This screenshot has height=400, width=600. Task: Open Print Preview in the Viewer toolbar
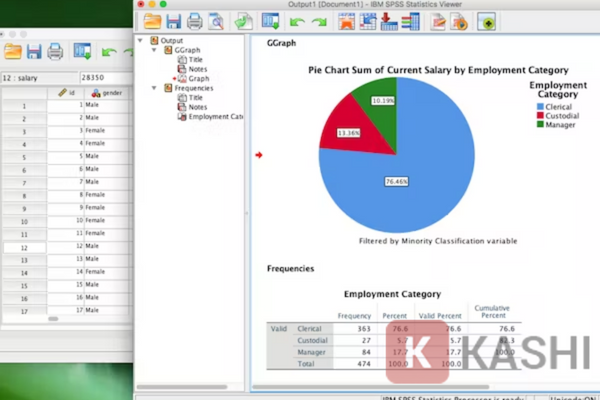215,21
